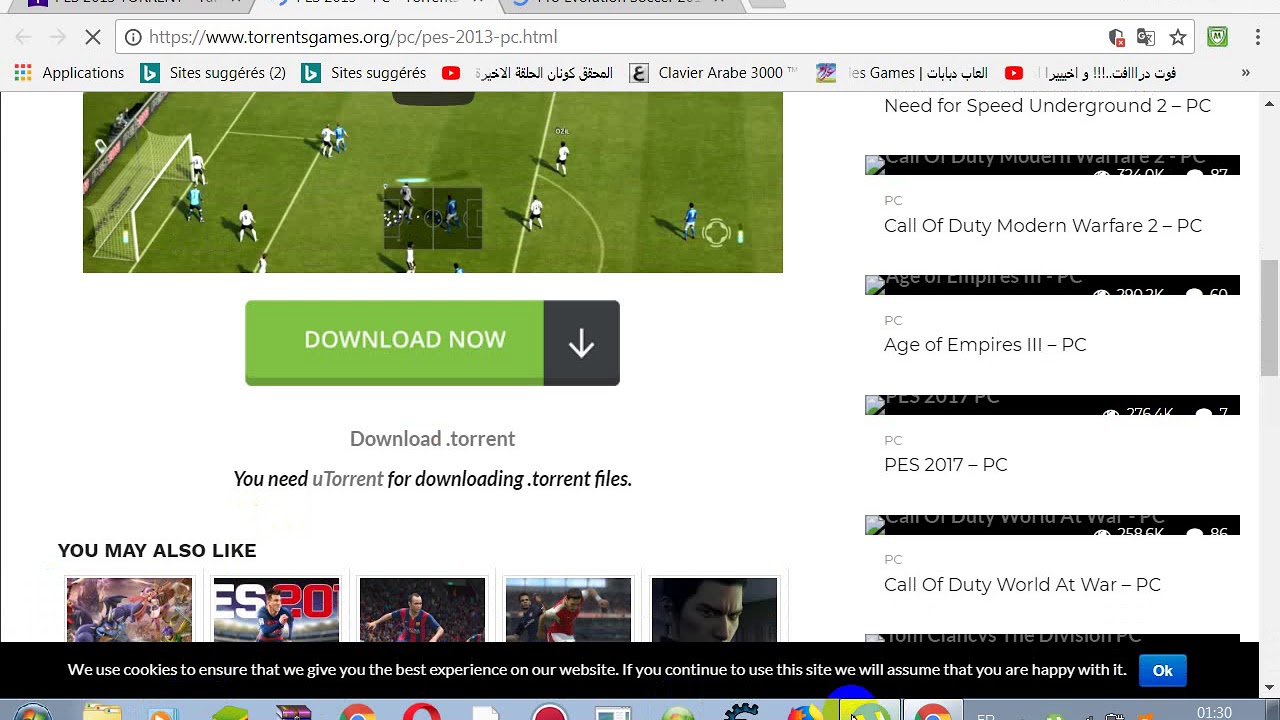Viewport: 1280px width, 720px height.
Task: Click the page scrollbar up arrow
Action: 1270,103
